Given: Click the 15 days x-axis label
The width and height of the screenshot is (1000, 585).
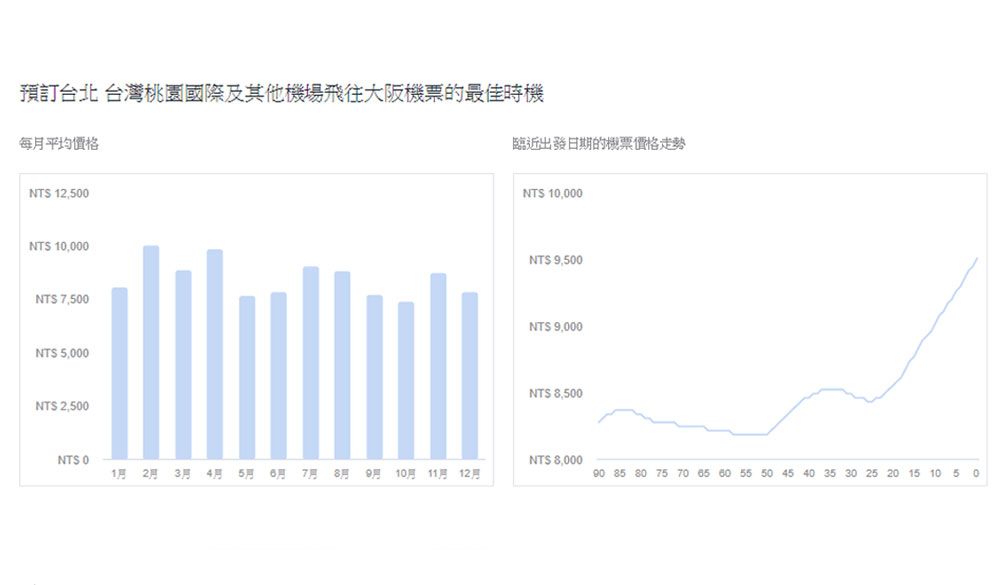Looking at the screenshot, I should [x=914, y=473].
